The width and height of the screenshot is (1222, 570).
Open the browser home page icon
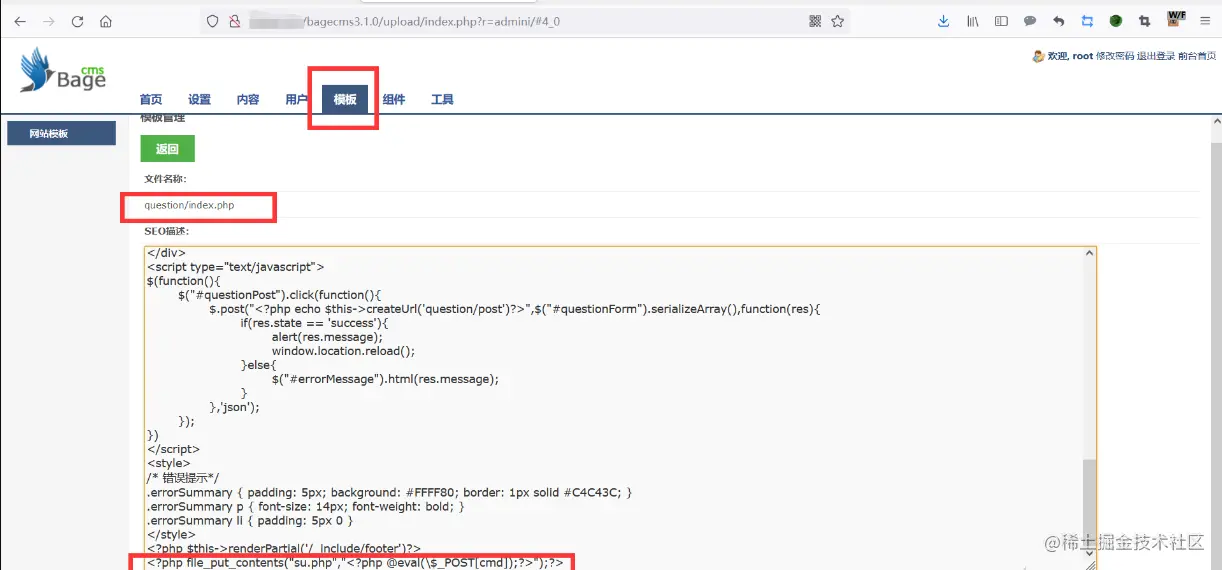coord(106,21)
